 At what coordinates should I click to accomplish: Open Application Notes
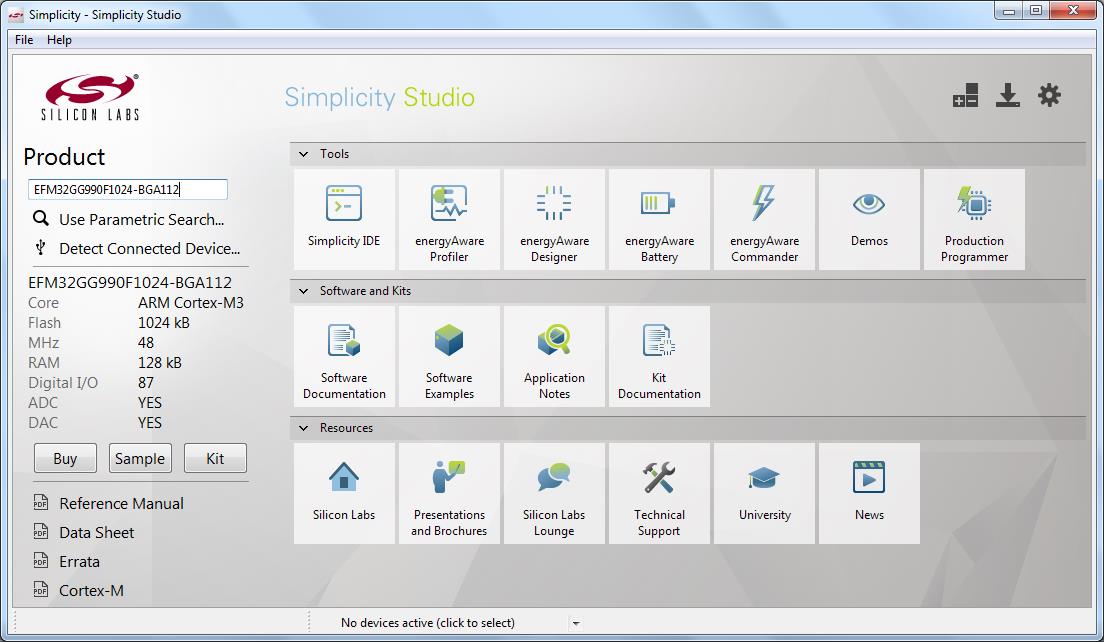click(554, 355)
